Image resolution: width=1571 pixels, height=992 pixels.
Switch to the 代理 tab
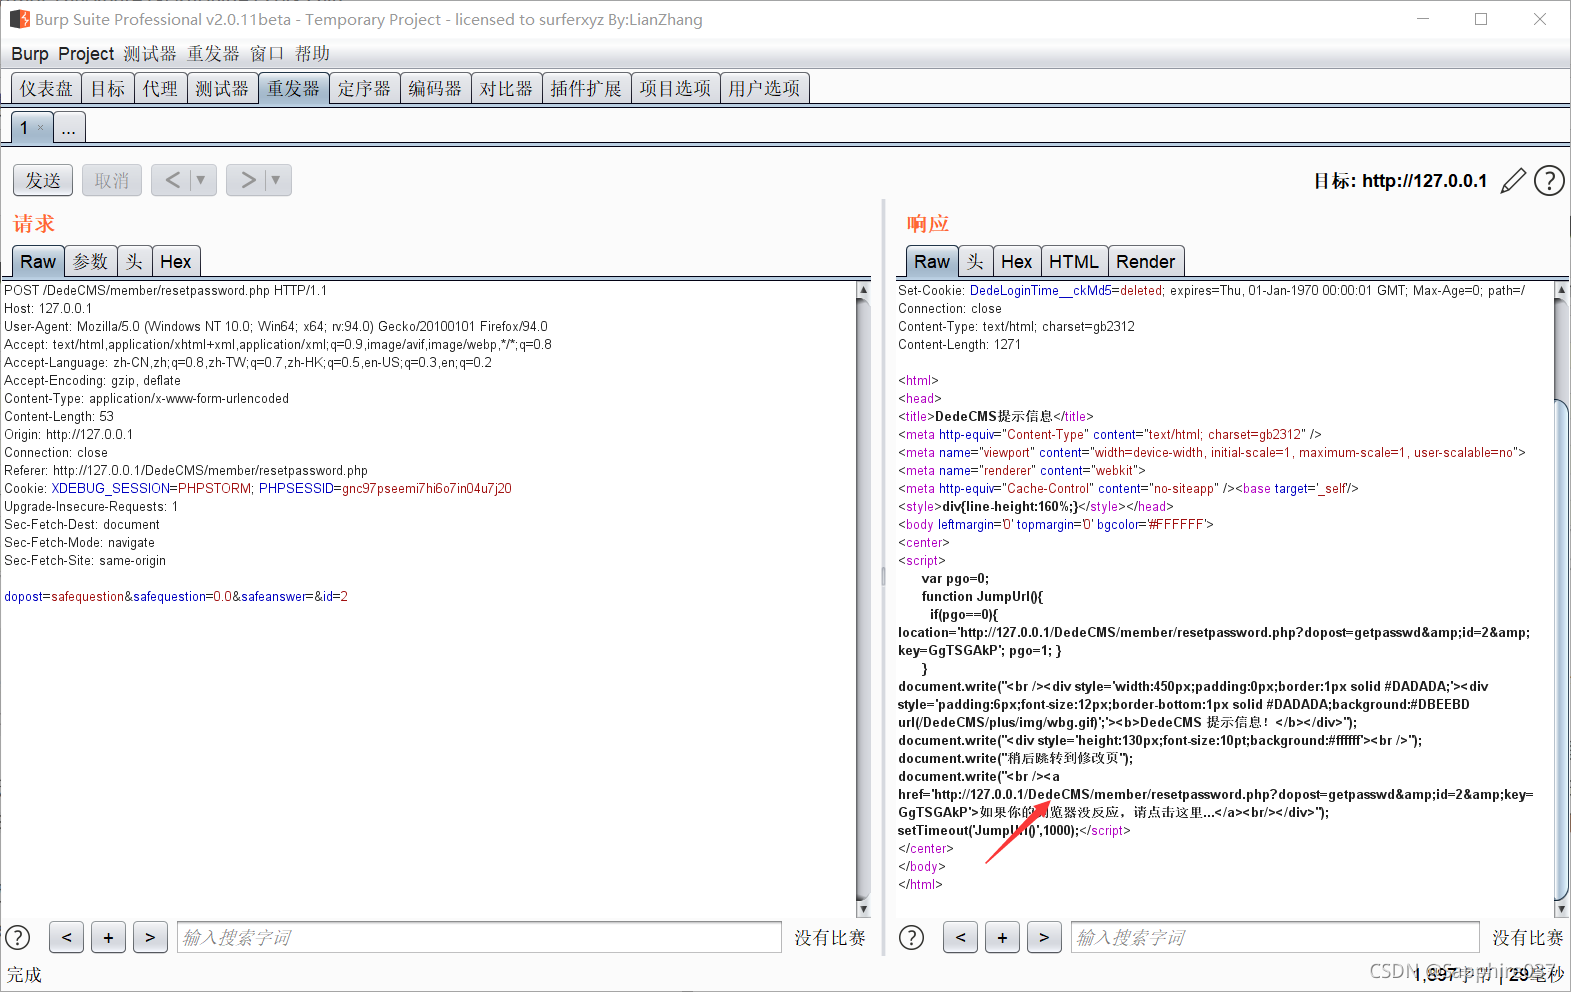(160, 89)
